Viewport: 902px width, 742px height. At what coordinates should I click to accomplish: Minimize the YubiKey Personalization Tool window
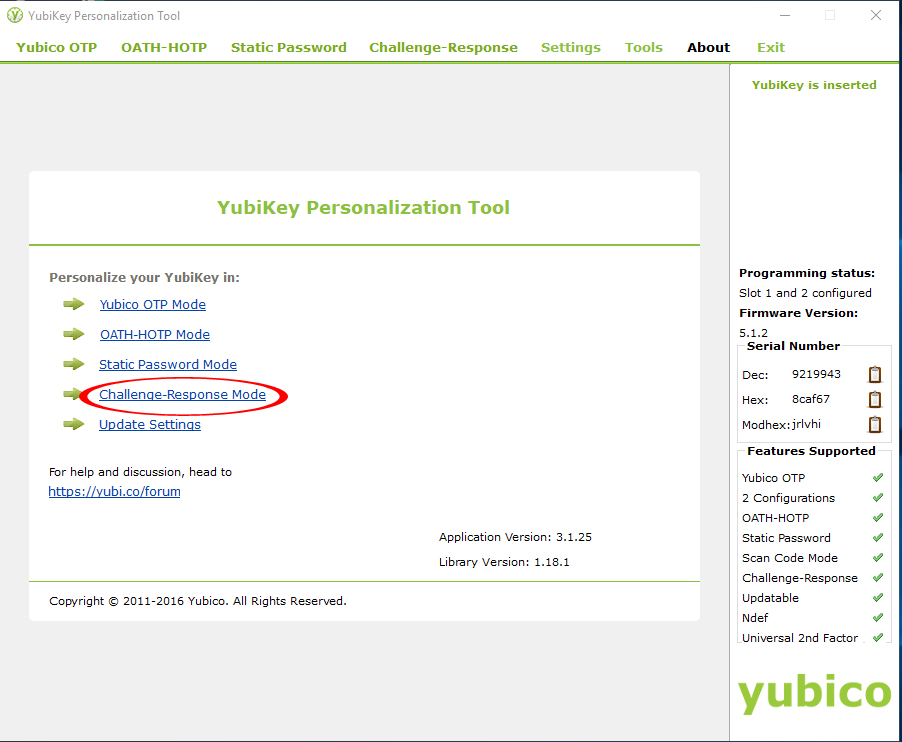(x=785, y=15)
